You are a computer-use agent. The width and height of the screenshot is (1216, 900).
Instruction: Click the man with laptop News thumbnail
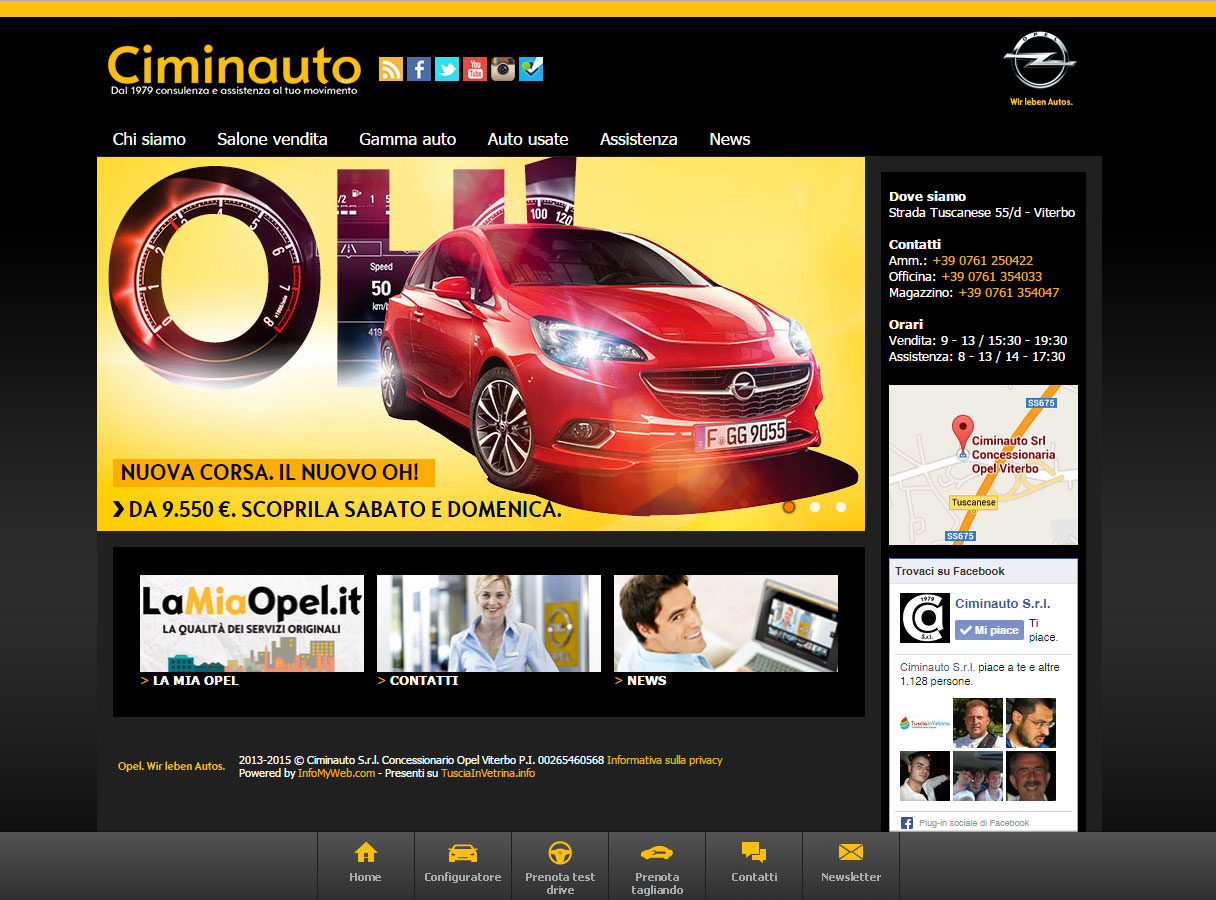click(726, 623)
